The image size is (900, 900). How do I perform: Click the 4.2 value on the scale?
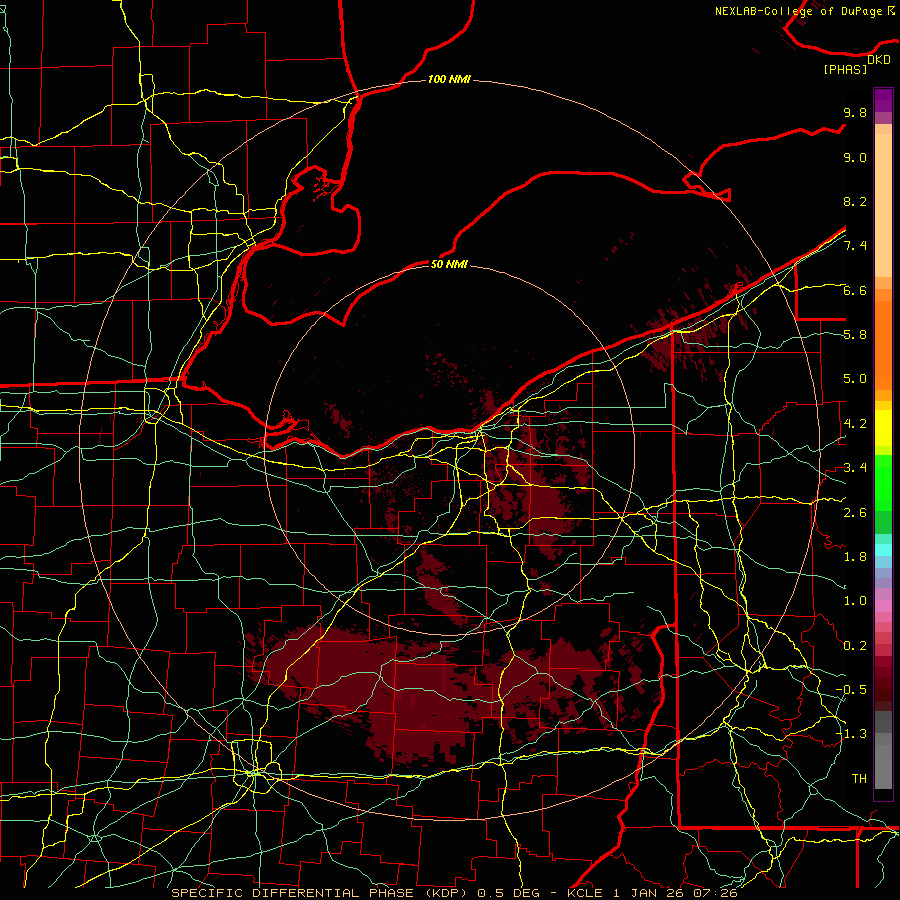pyautogui.click(x=855, y=424)
